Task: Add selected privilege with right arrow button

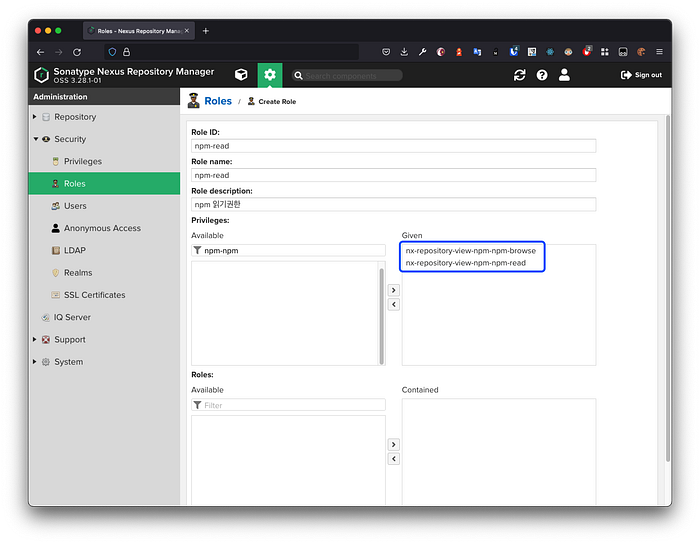Action: point(393,290)
